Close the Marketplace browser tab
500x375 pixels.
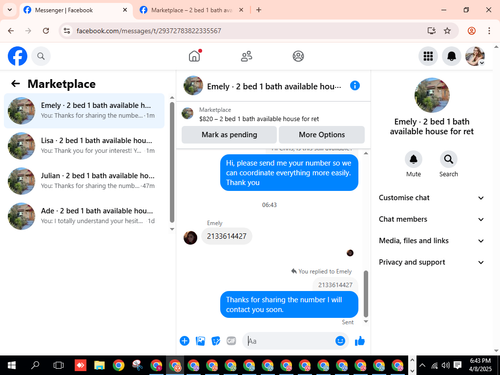241,10
